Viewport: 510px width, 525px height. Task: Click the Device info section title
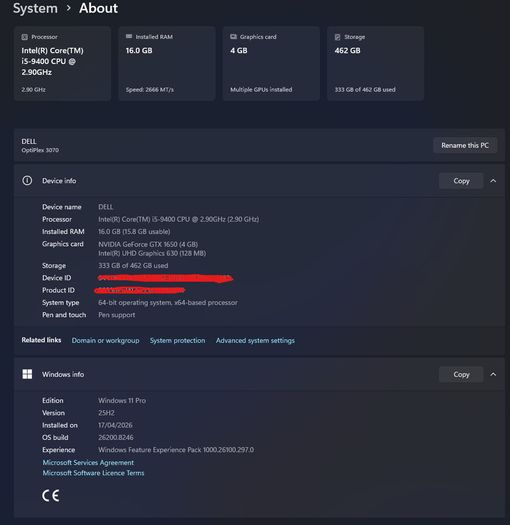59,181
